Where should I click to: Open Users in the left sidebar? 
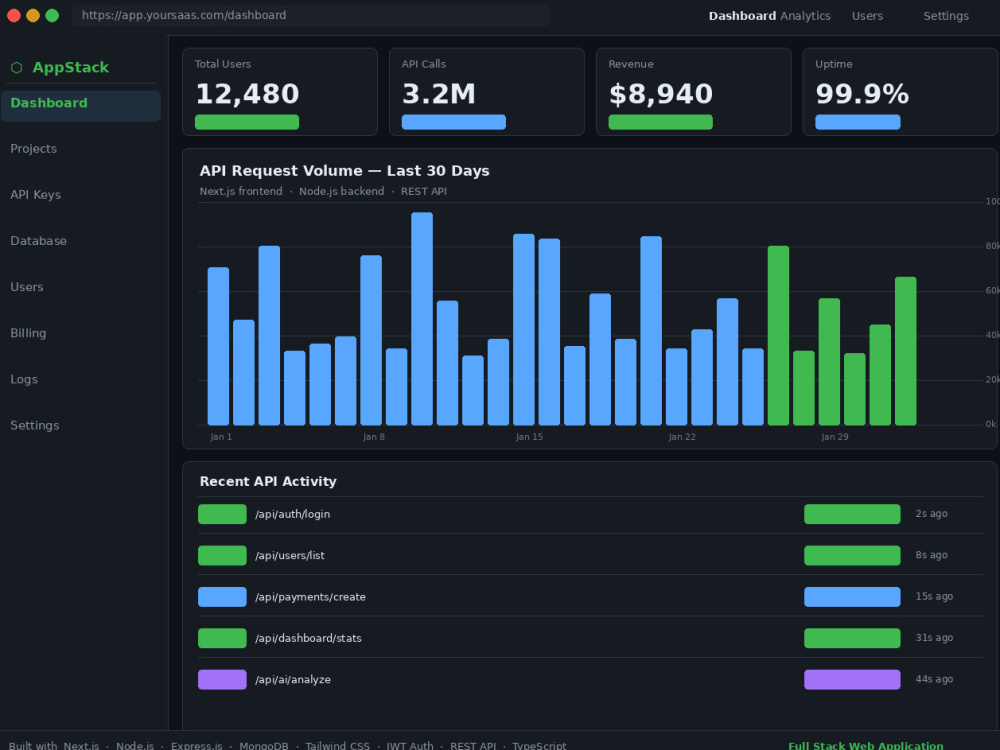27,287
